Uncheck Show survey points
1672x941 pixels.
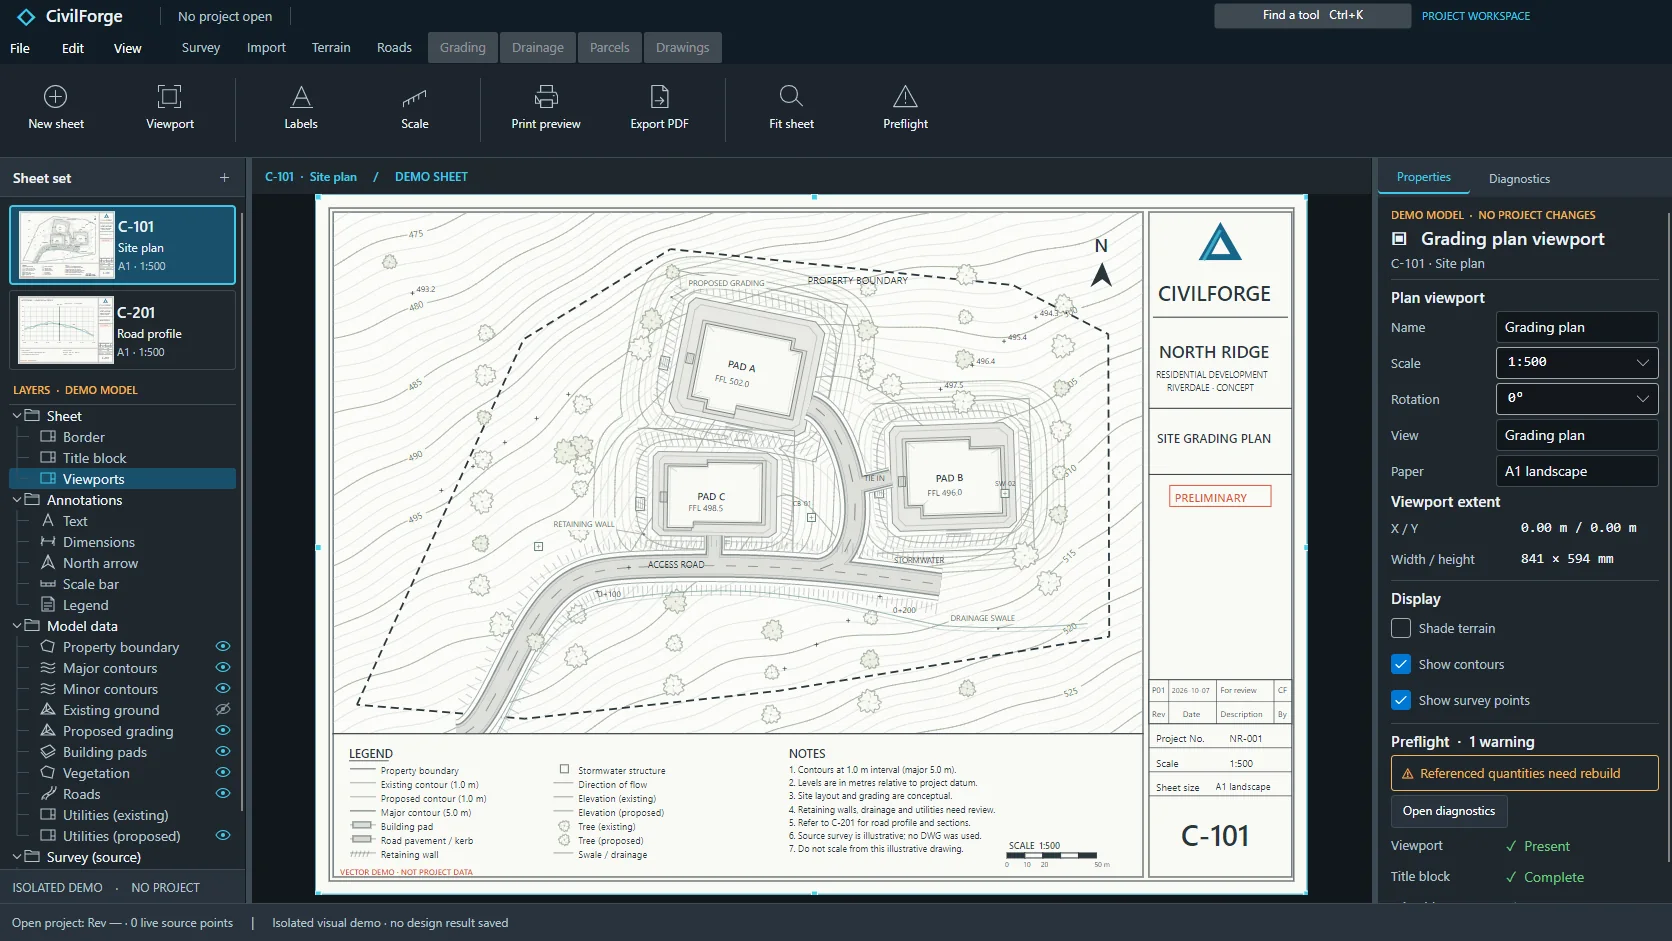1401,700
